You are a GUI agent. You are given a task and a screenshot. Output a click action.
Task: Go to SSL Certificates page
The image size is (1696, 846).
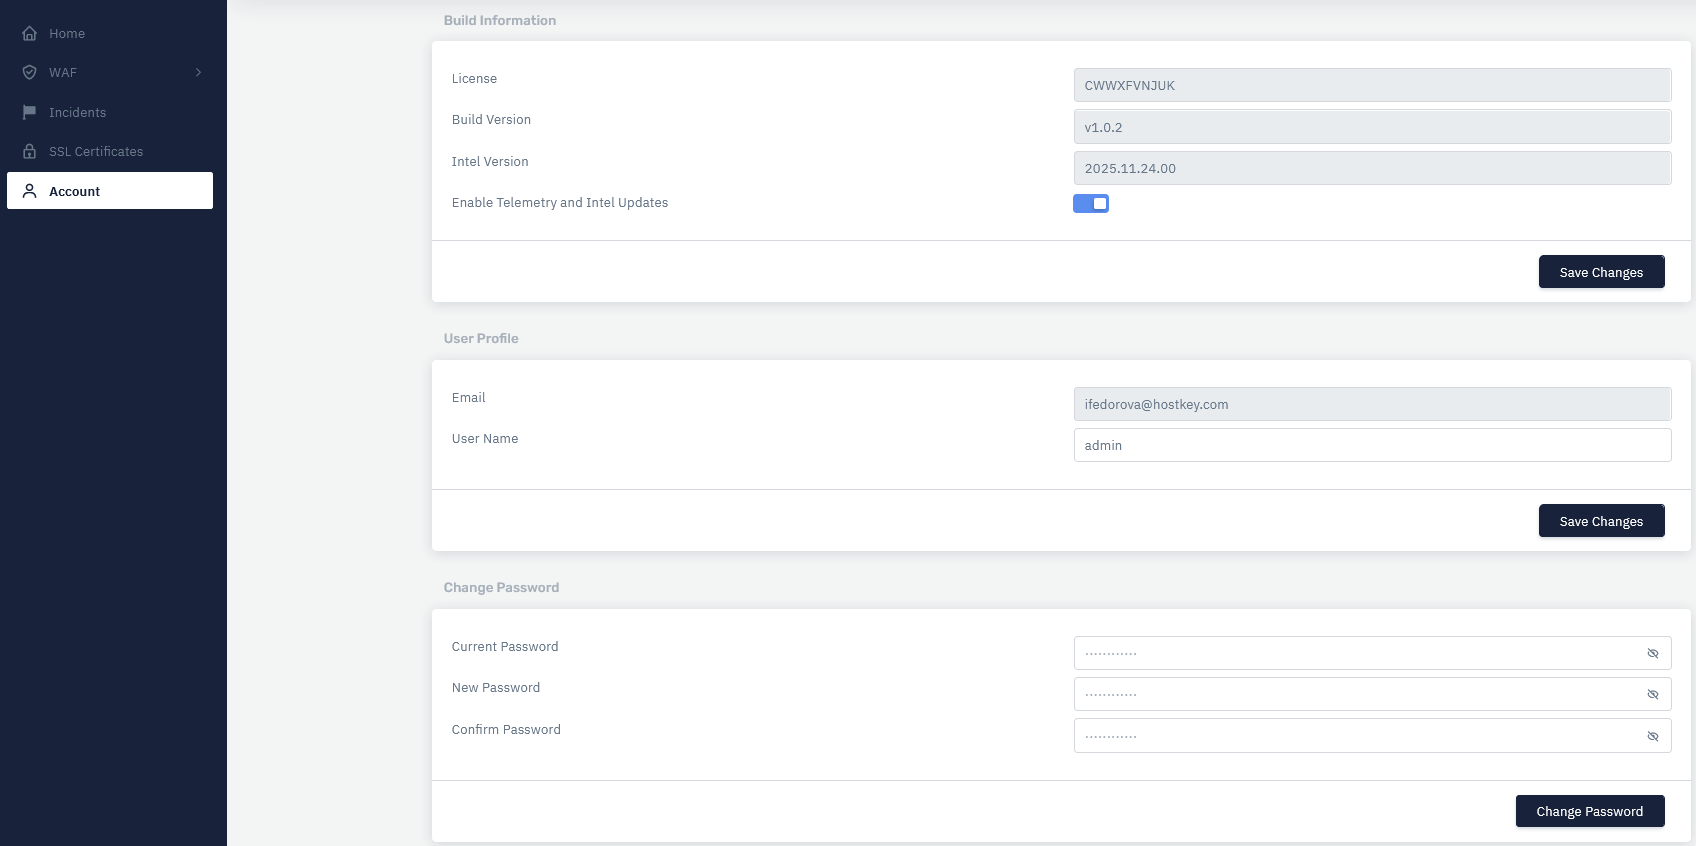pos(96,151)
